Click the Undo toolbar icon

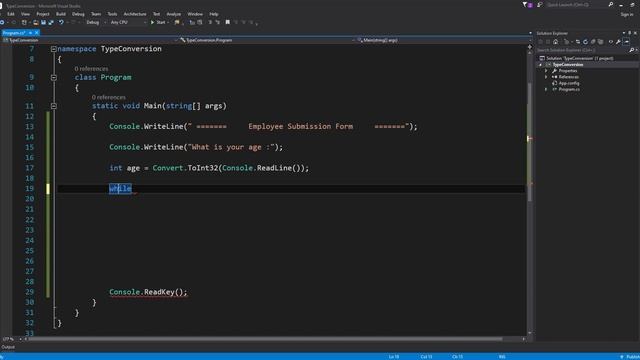click(x=61, y=22)
